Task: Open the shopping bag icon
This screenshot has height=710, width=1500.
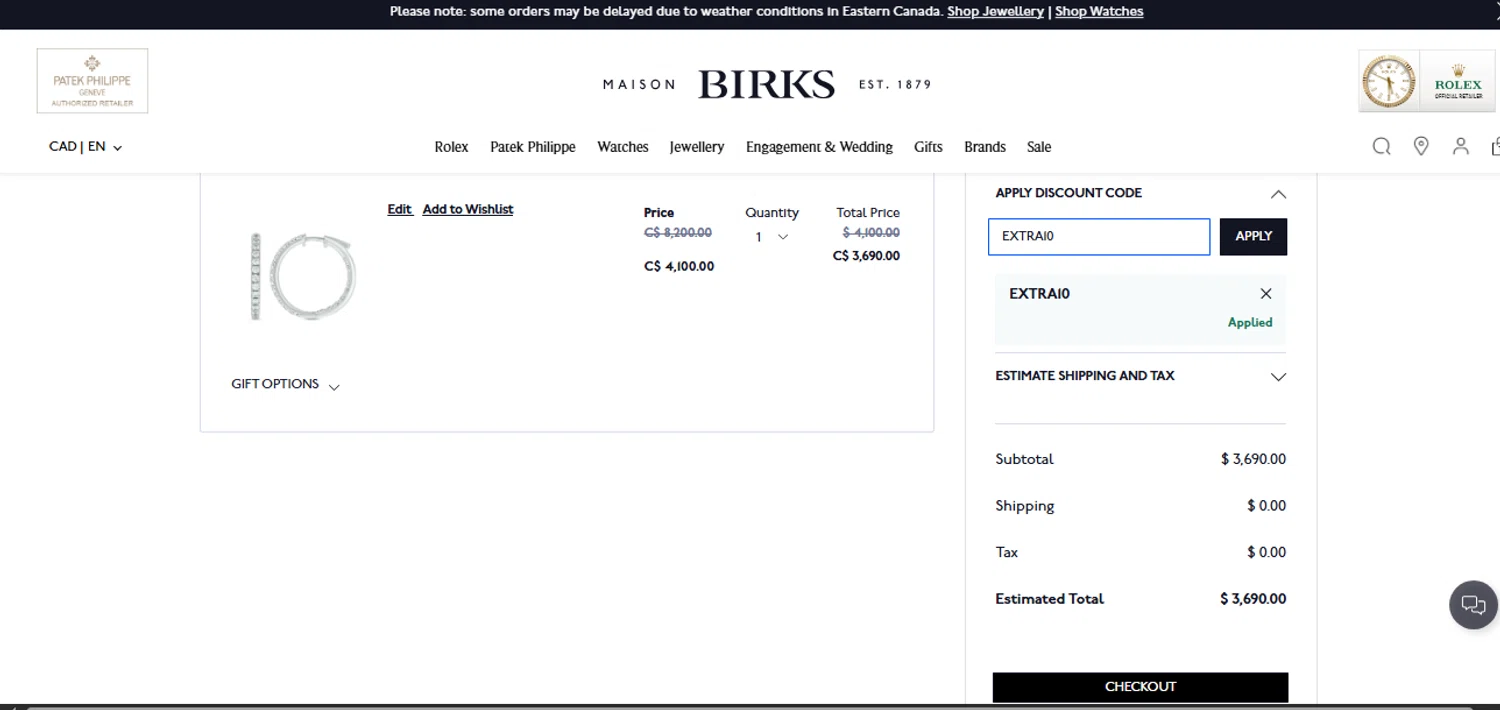Action: point(1495,147)
